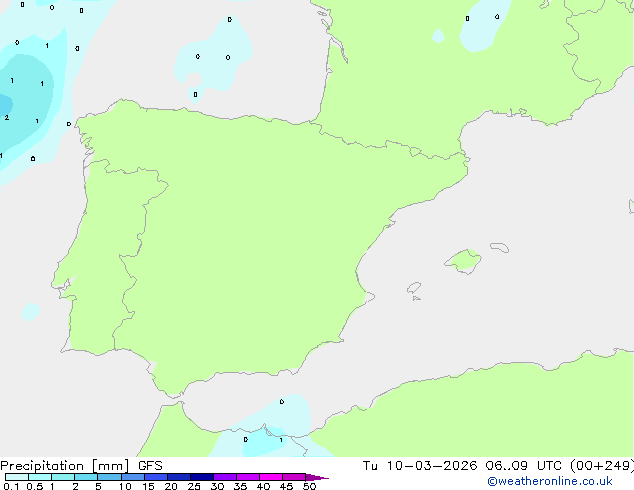Click the '30' legend scale label
Viewport: 634px width, 490px height.
(x=217, y=486)
